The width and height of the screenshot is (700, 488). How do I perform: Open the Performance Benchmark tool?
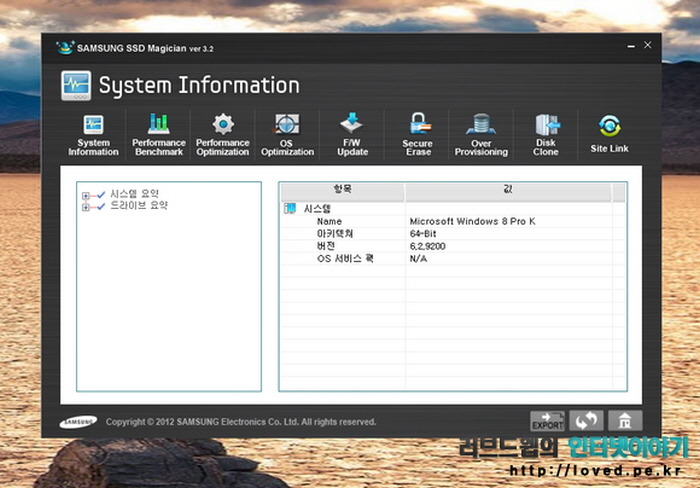point(158,134)
